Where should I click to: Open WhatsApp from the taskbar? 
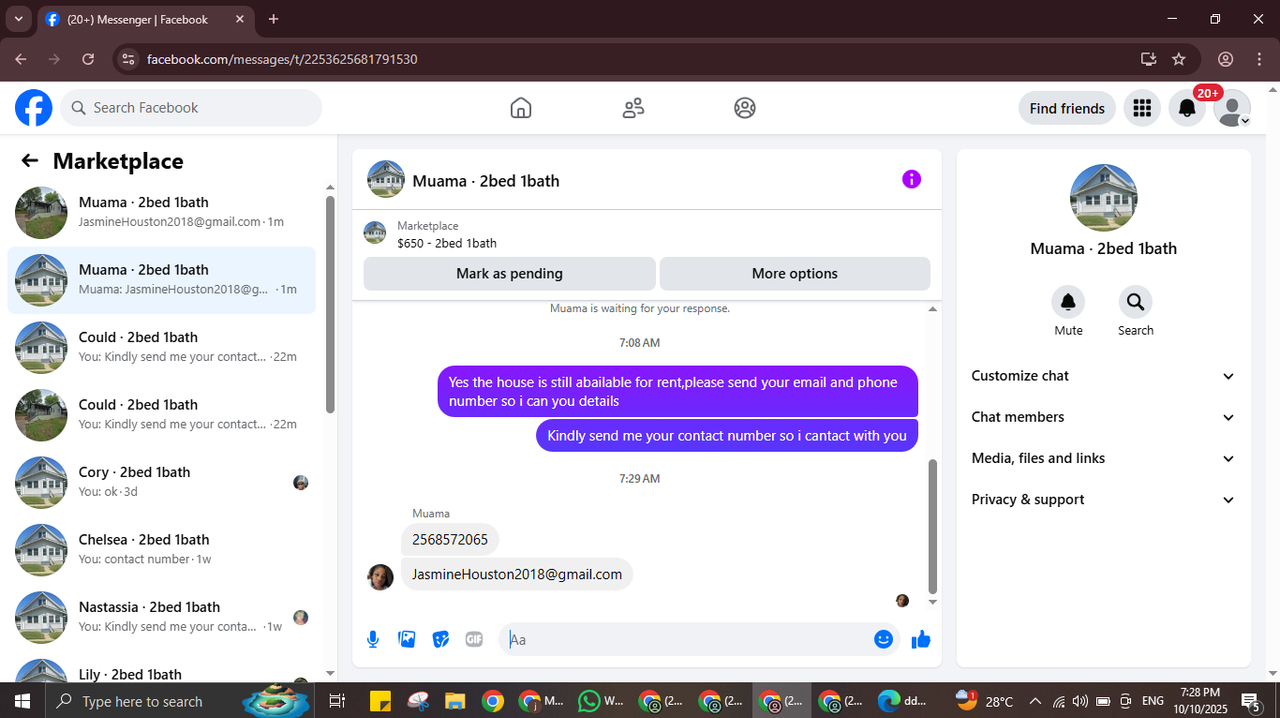tap(601, 701)
